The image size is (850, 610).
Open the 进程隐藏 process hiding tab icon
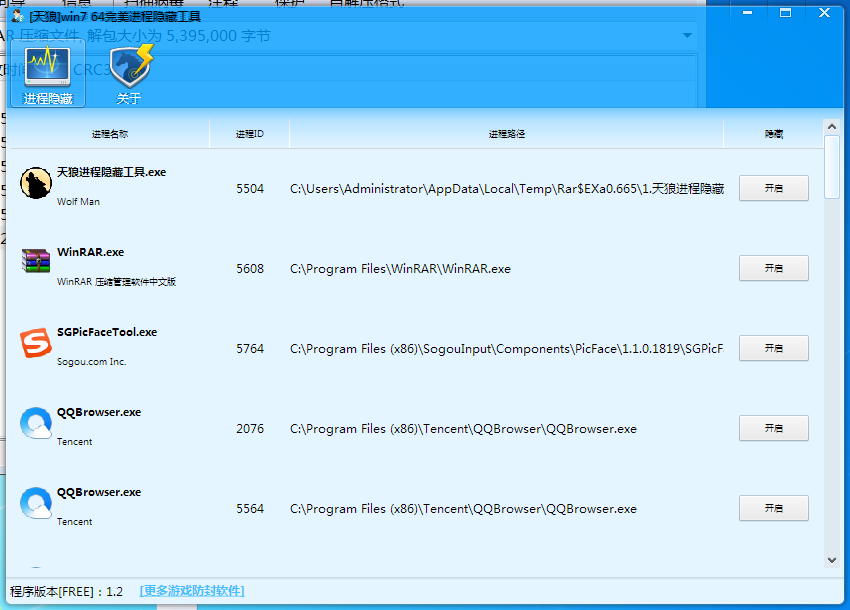tap(47, 67)
